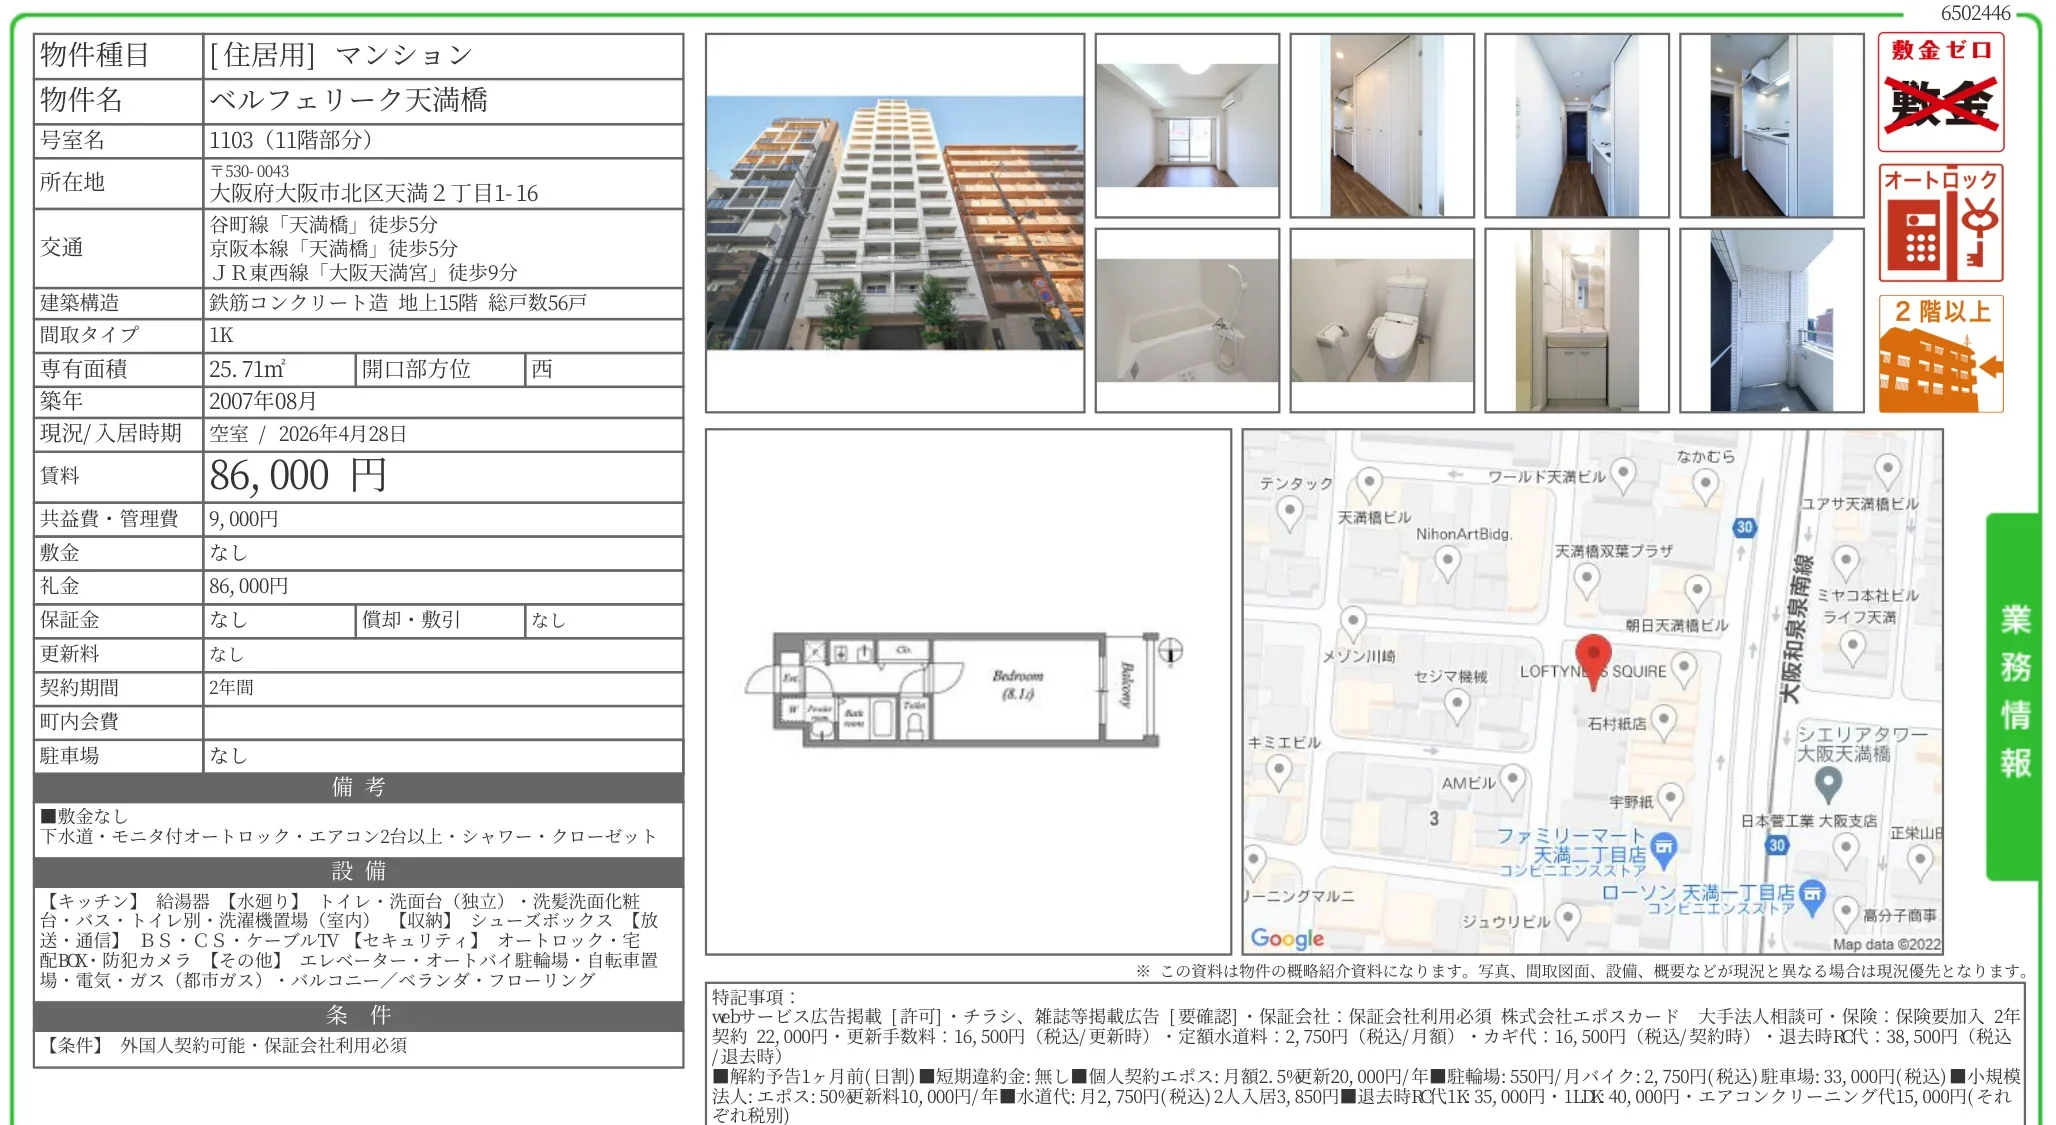Click the floor plan layout image
Screen dimensions: 2056x1125
(966, 690)
